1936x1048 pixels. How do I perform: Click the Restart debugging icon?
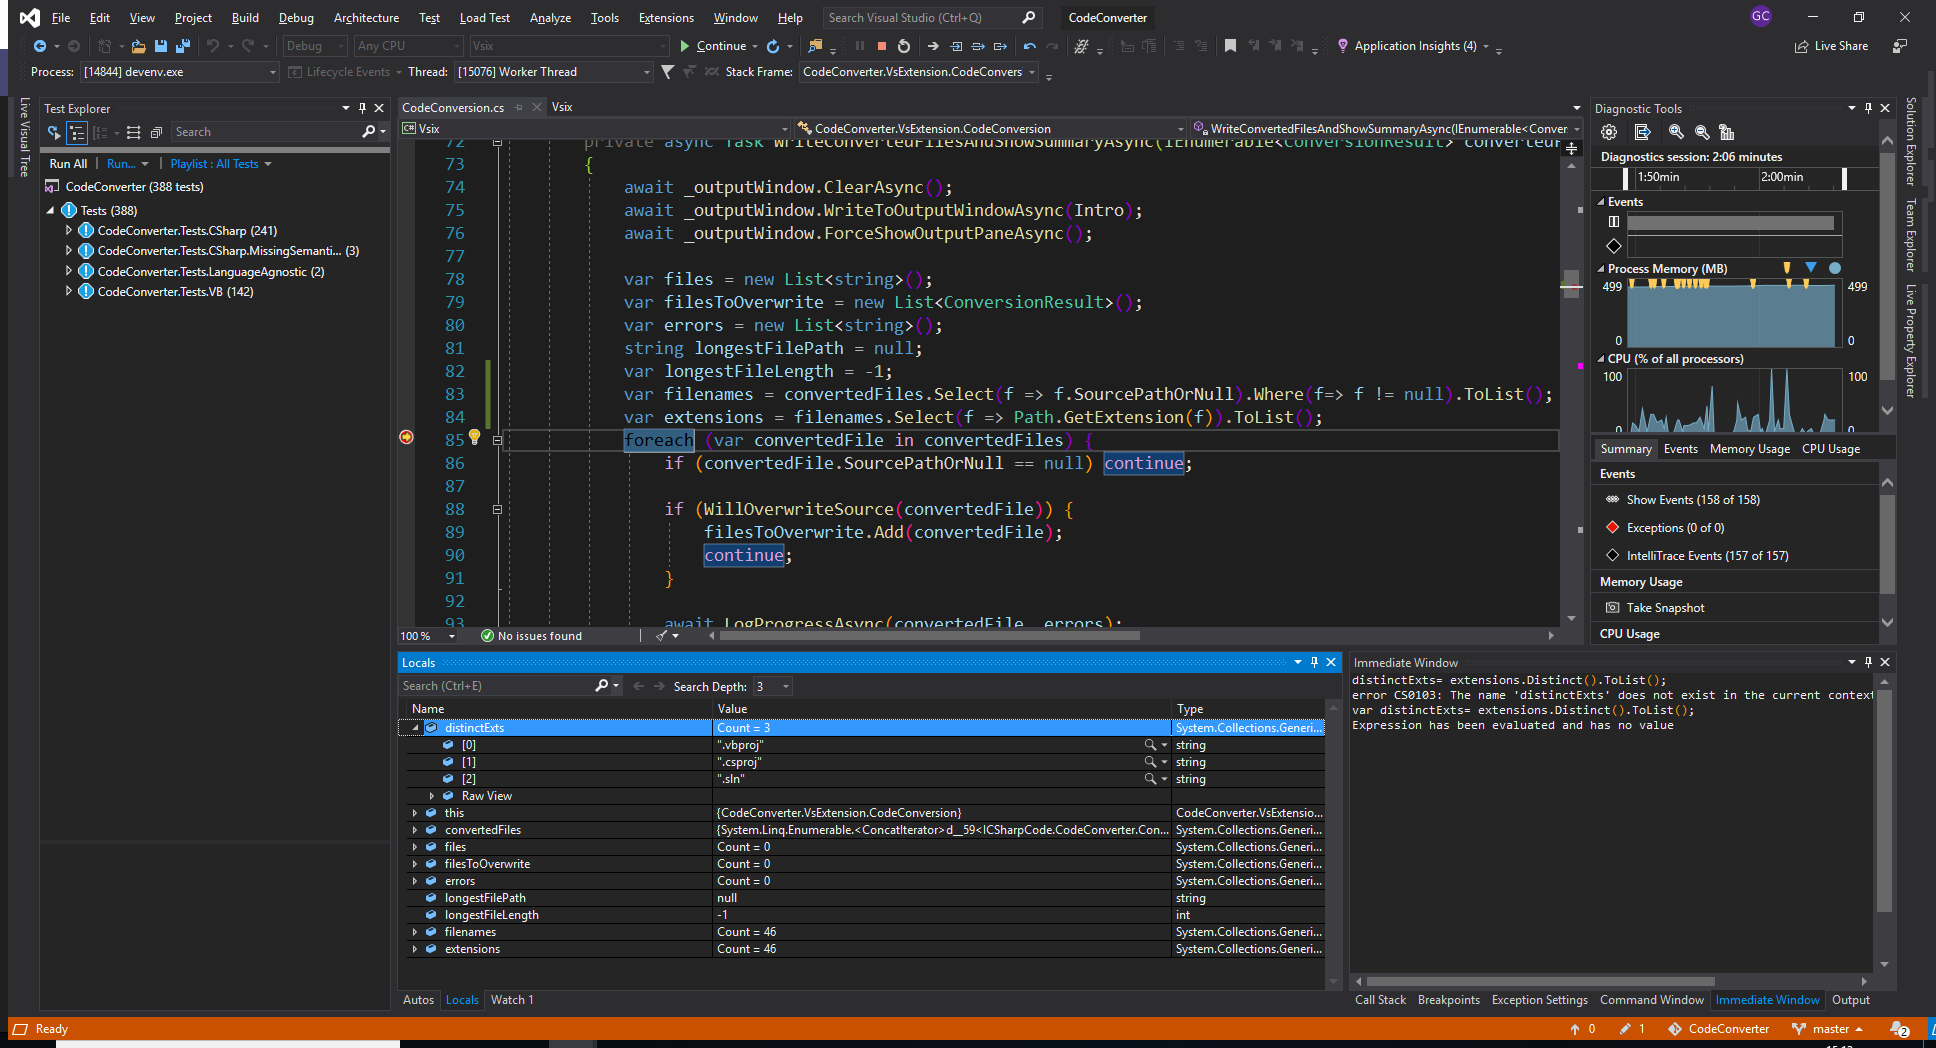(903, 46)
